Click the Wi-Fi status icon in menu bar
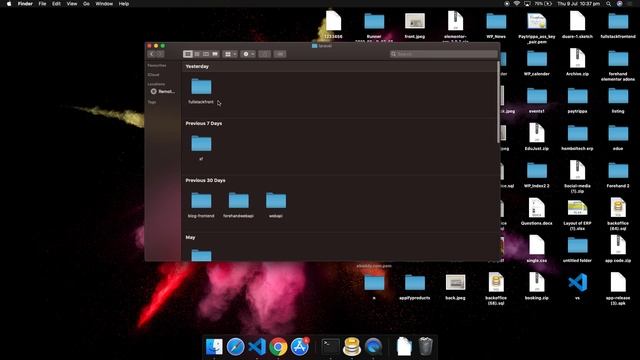Screen dimensions: 640x360 click(x=517, y=4)
